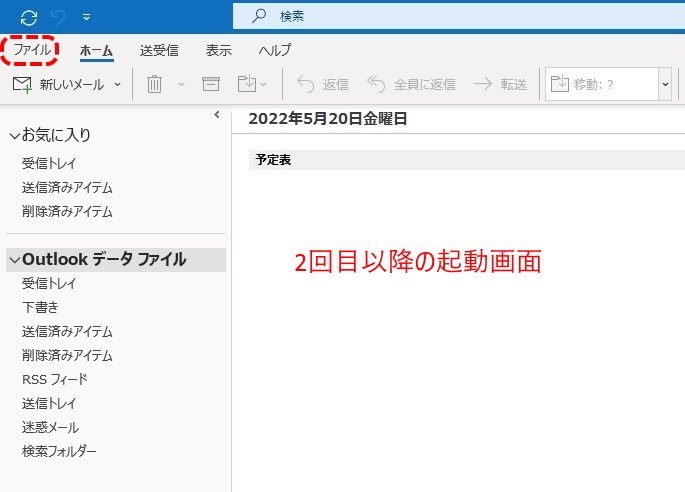The height and width of the screenshot is (492, 685).
Task: Click the Undo arrow icon in title bar
Action: click(x=58, y=17)
